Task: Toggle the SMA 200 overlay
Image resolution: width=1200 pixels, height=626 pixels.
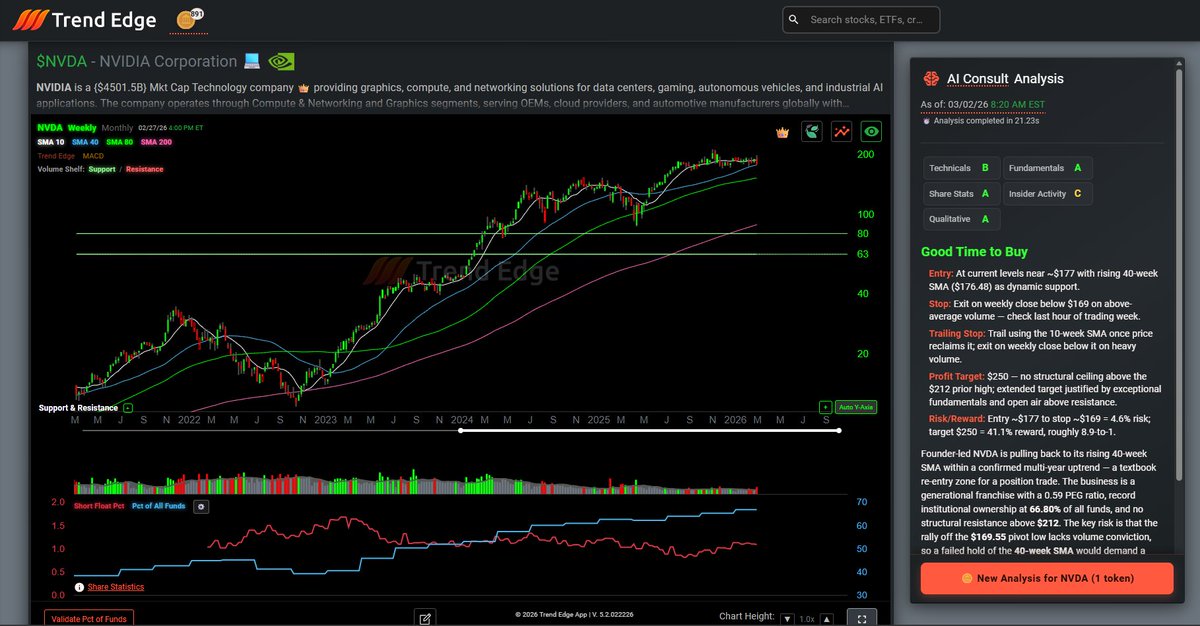Action: point(157,142)
